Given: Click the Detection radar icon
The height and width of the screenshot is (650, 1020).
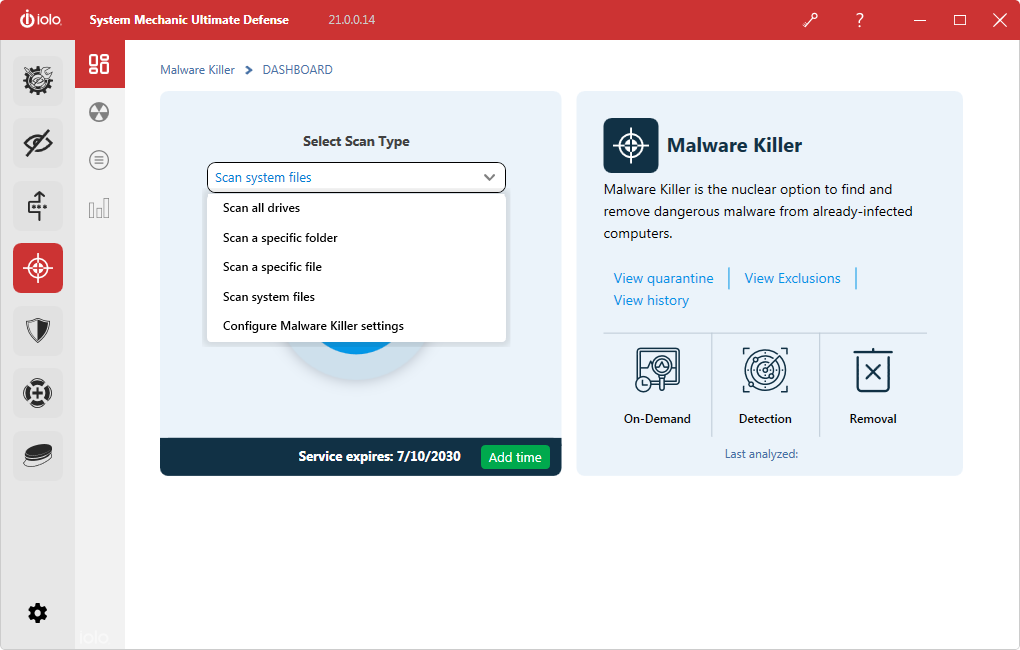Looking at the screenshot, I should point(765,370).
